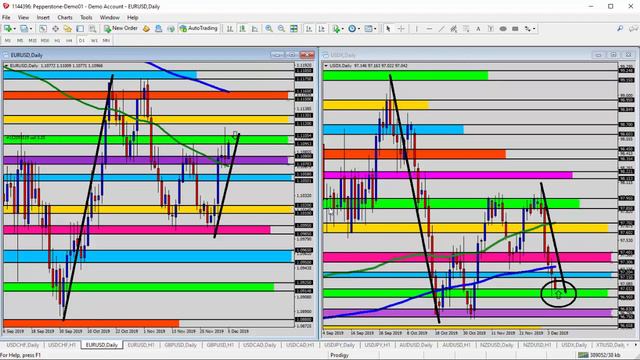Zoom in on the chart

(x=269, y=29)
